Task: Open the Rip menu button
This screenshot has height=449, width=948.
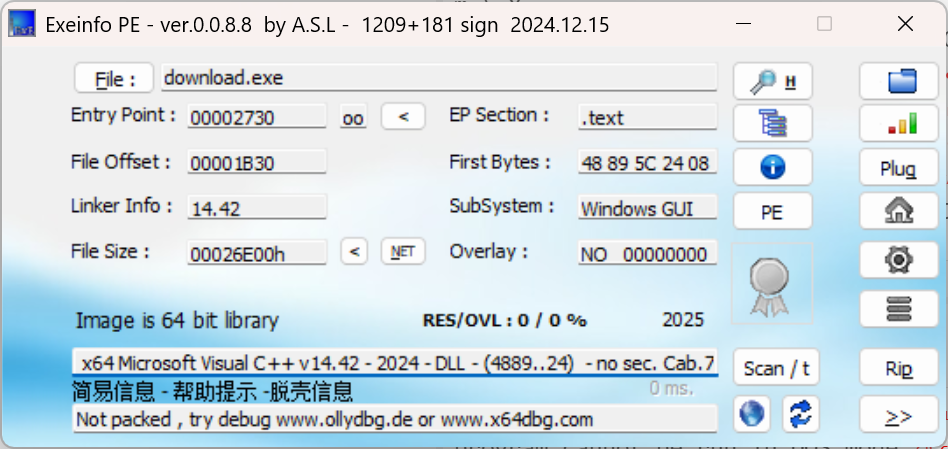Action: tap(898, 367)
